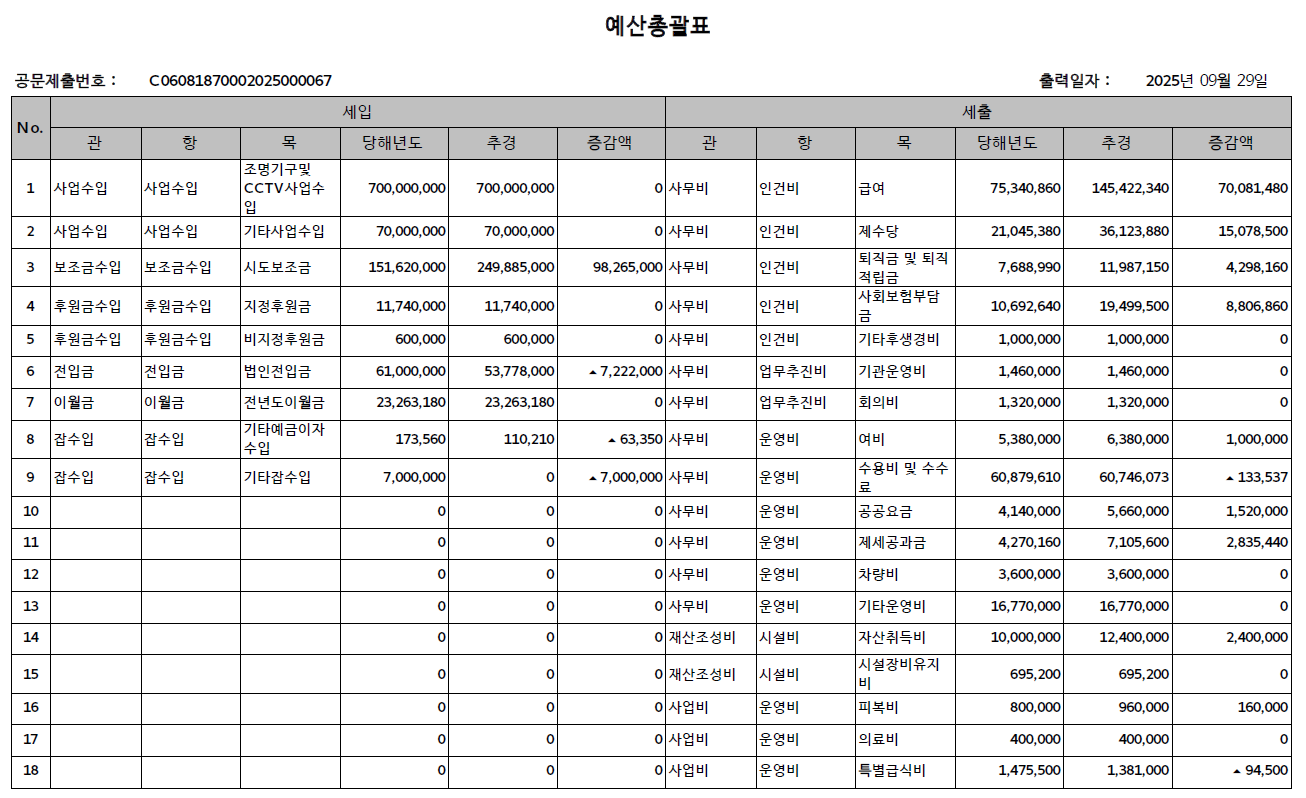Select the 자산취득비 cell
1306x798 pixels.
click(x=892, y=638)
